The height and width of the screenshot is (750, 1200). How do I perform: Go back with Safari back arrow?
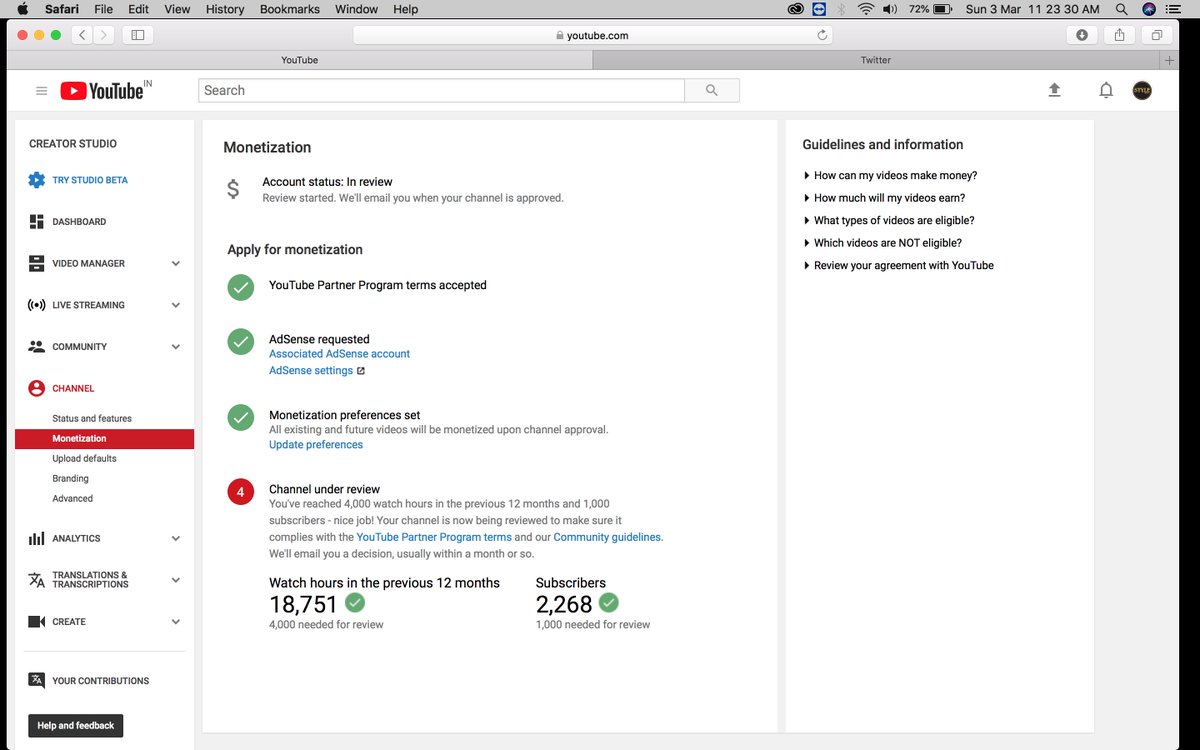point(83,35)
